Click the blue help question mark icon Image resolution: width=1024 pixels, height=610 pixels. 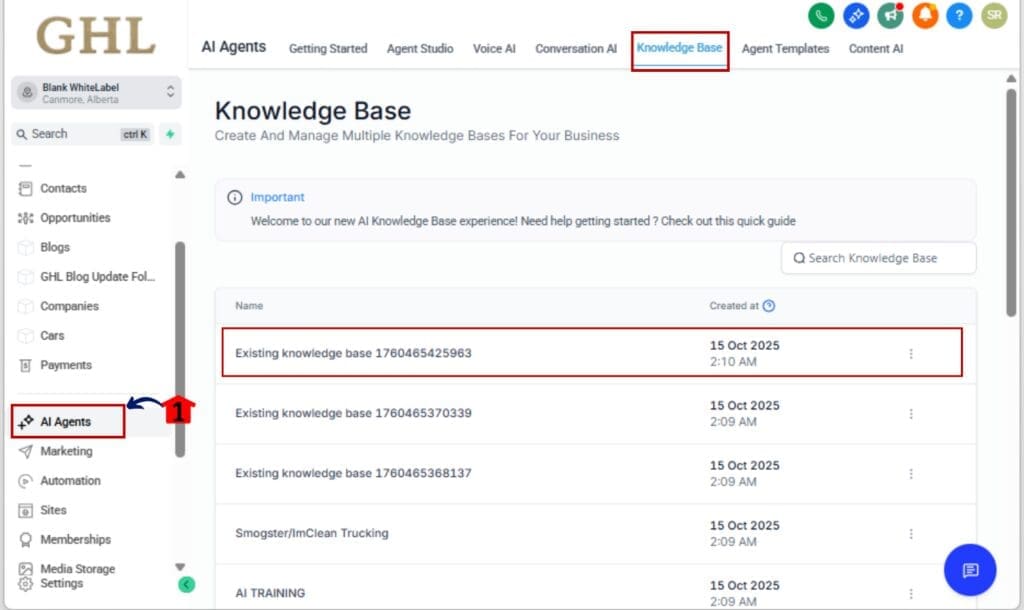959,15
